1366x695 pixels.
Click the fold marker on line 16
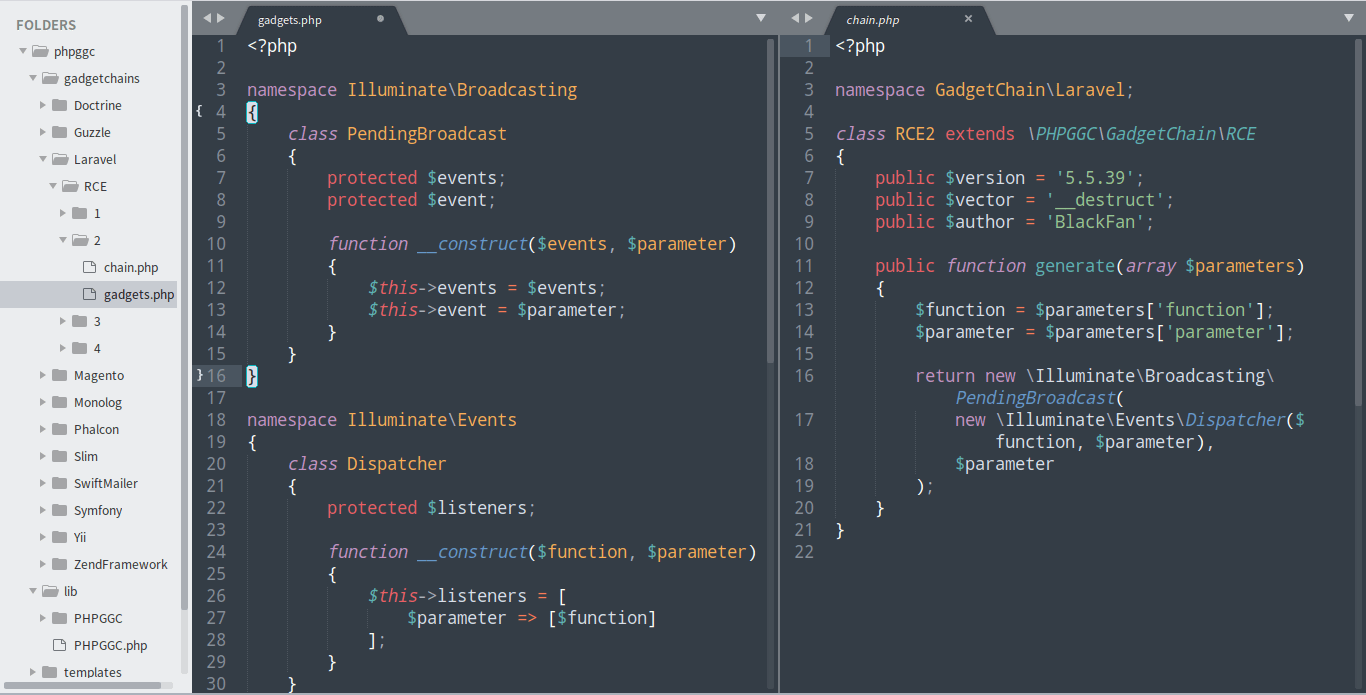(199, 375)
